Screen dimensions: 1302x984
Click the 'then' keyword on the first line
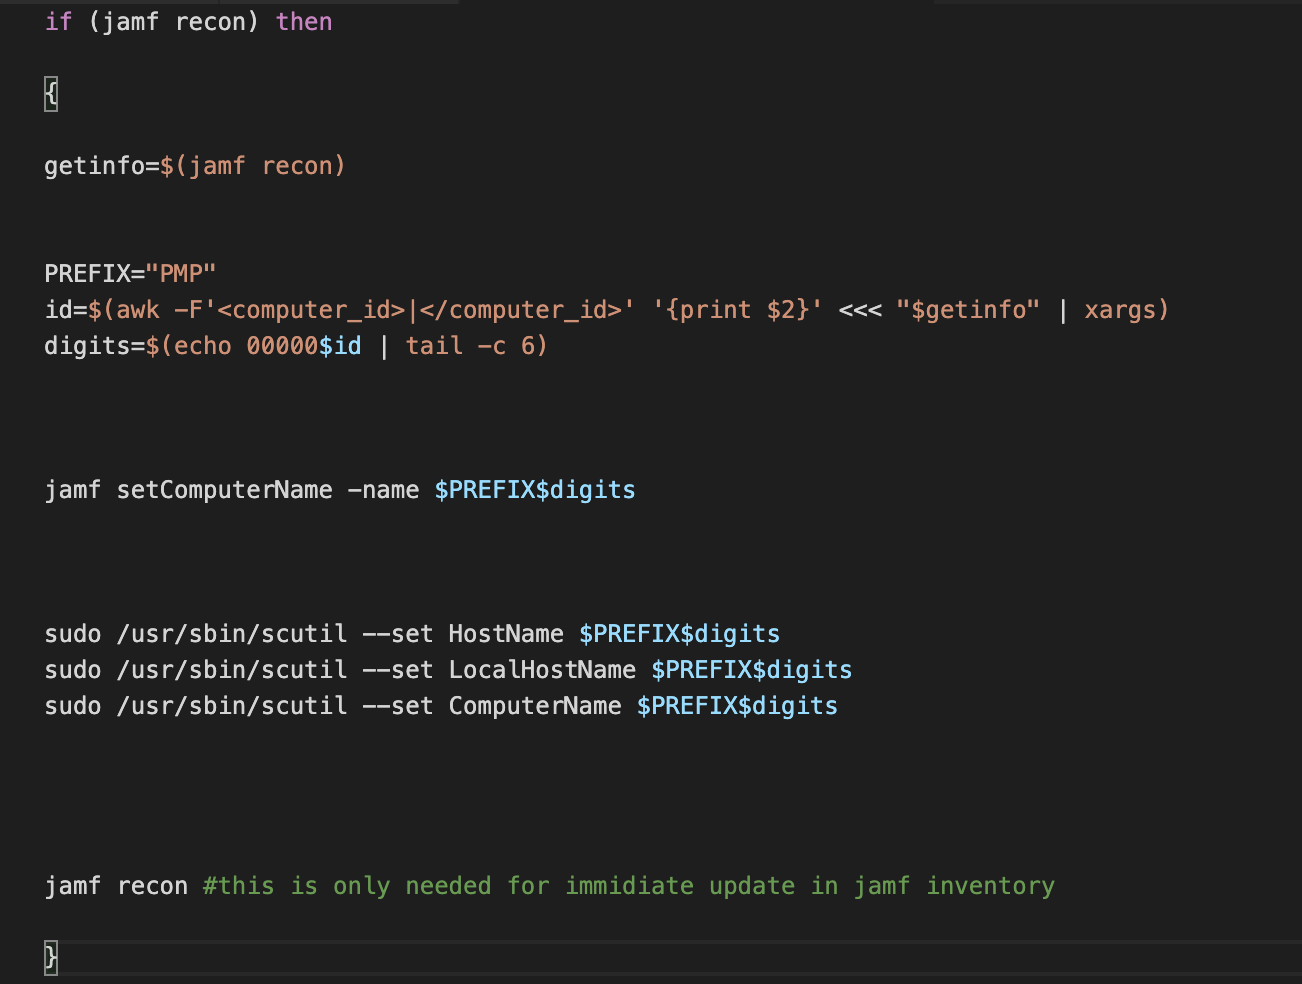304,22
